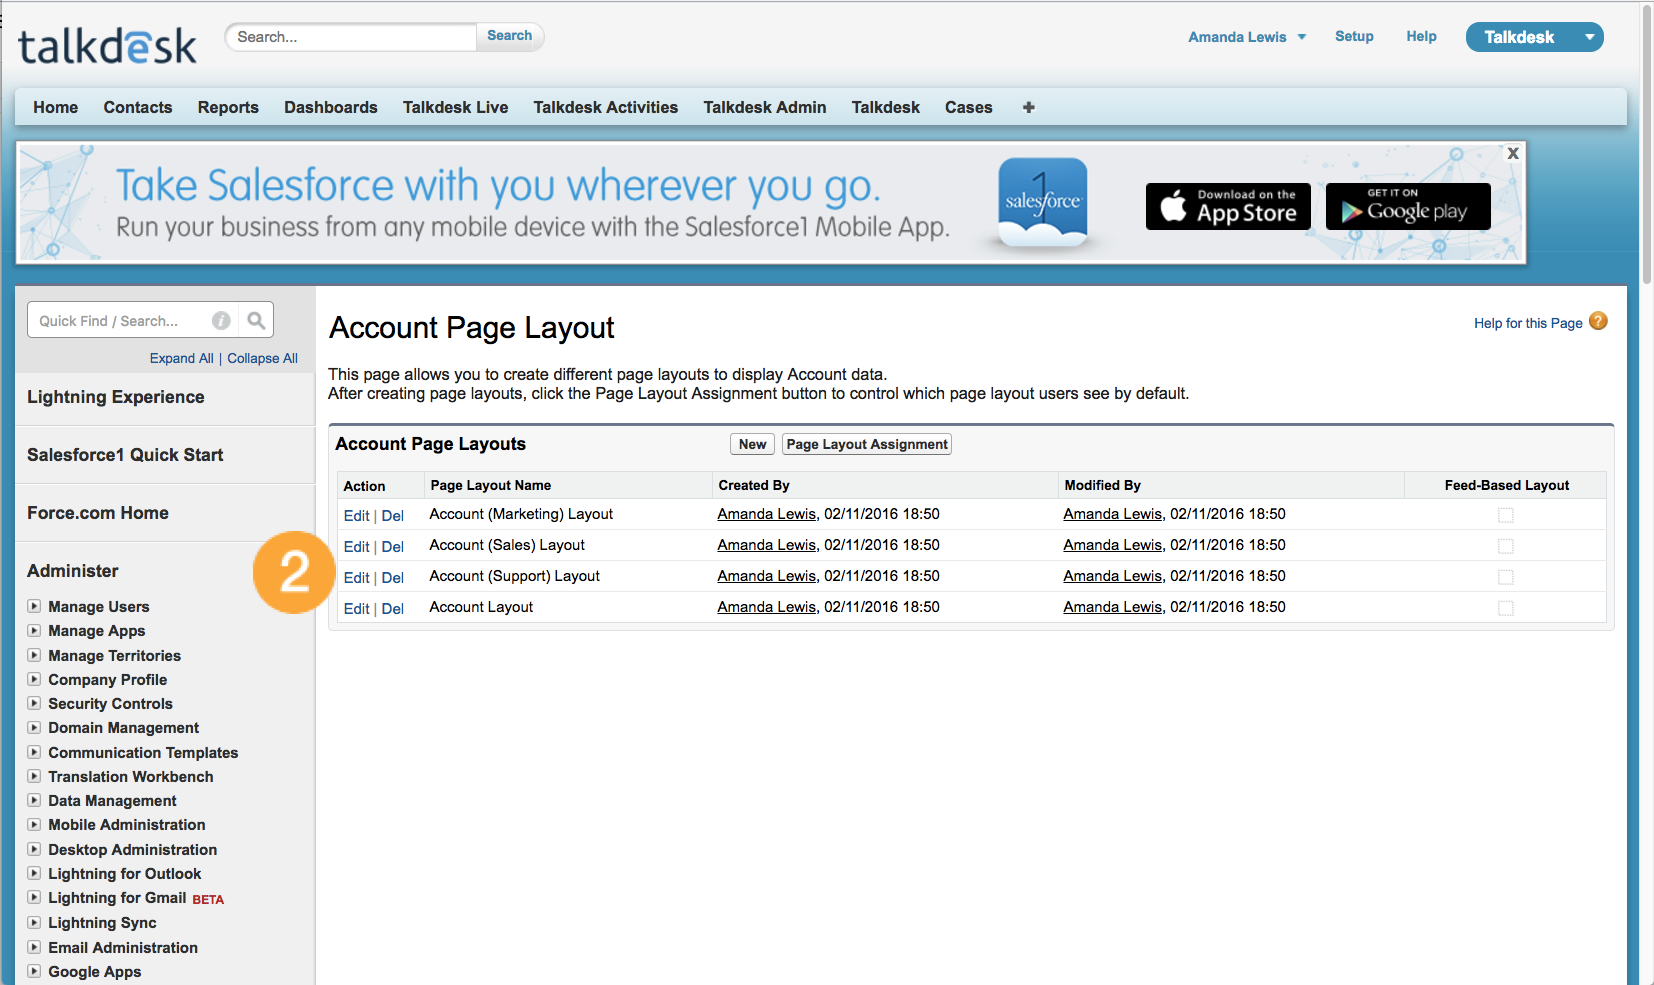
Task: Expand the Manage Apps tree node
Action: point(34,630)
